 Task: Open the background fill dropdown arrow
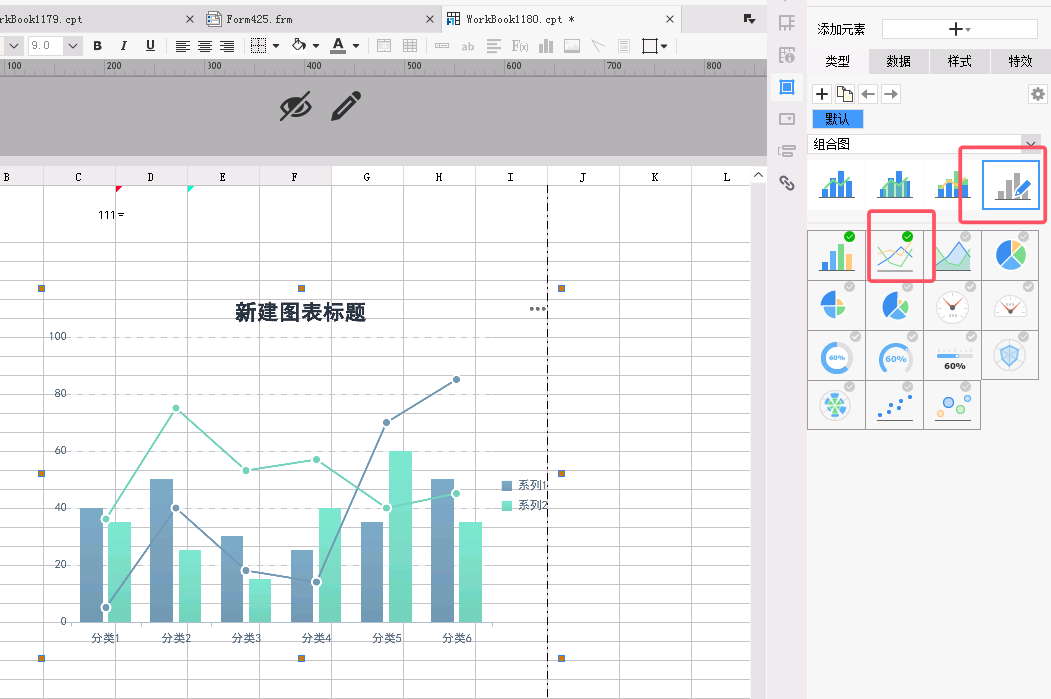pos(316,46)
